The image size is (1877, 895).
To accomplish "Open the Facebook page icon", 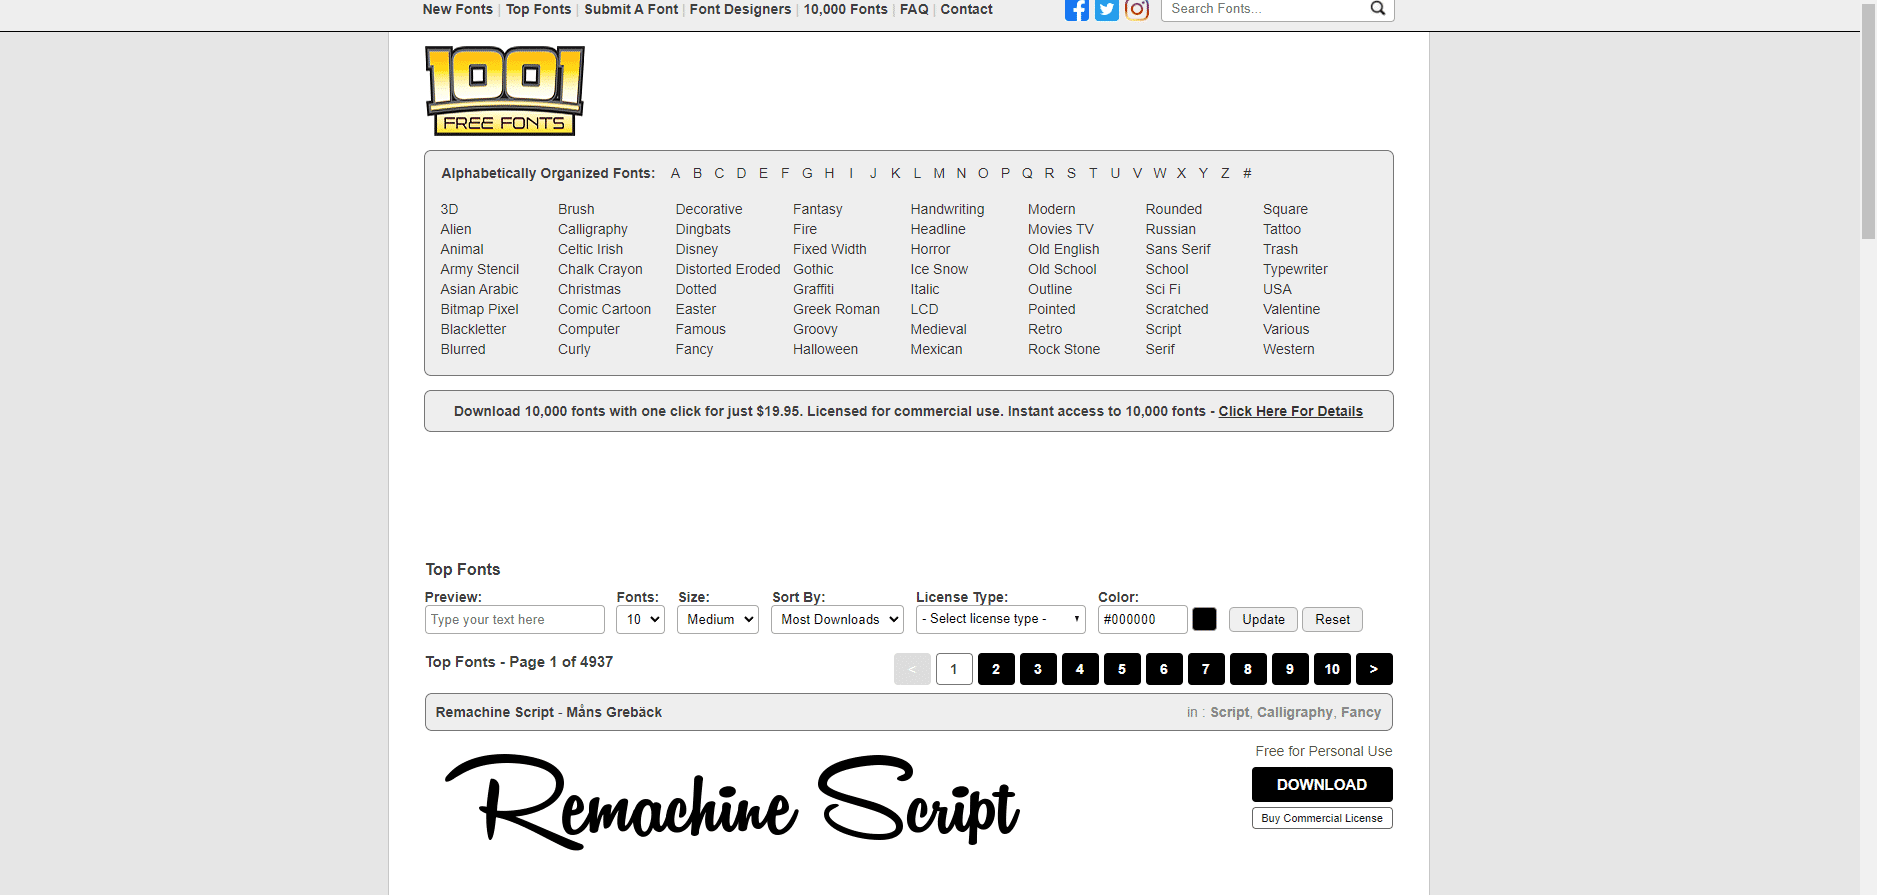I will coord(1077,10).
